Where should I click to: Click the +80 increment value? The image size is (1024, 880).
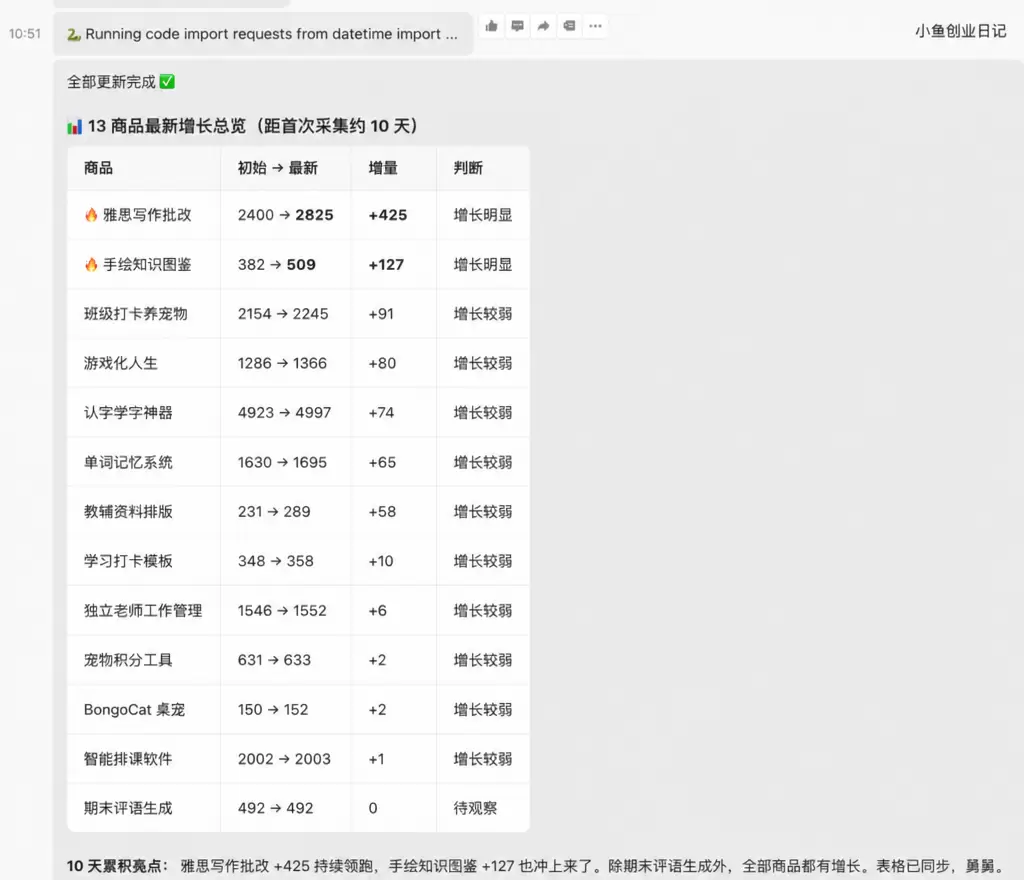[382, 363]
